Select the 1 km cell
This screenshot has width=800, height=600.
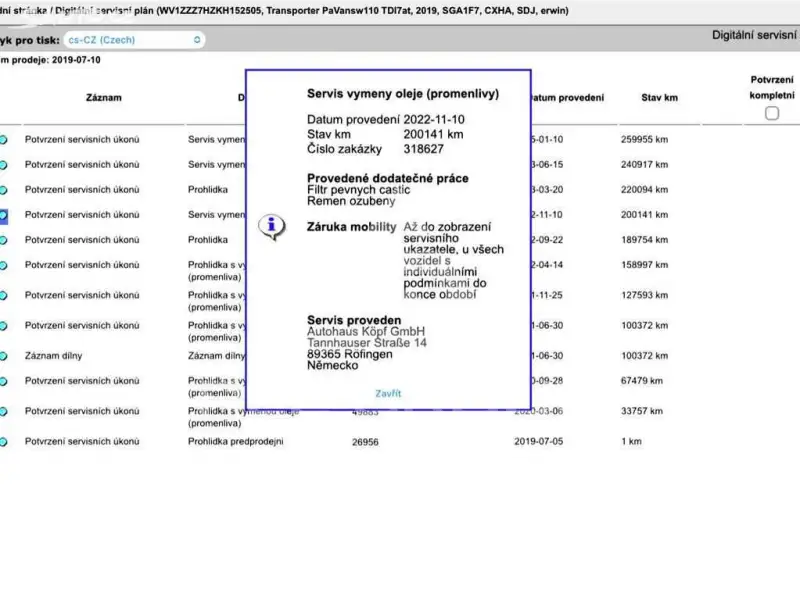631,441
